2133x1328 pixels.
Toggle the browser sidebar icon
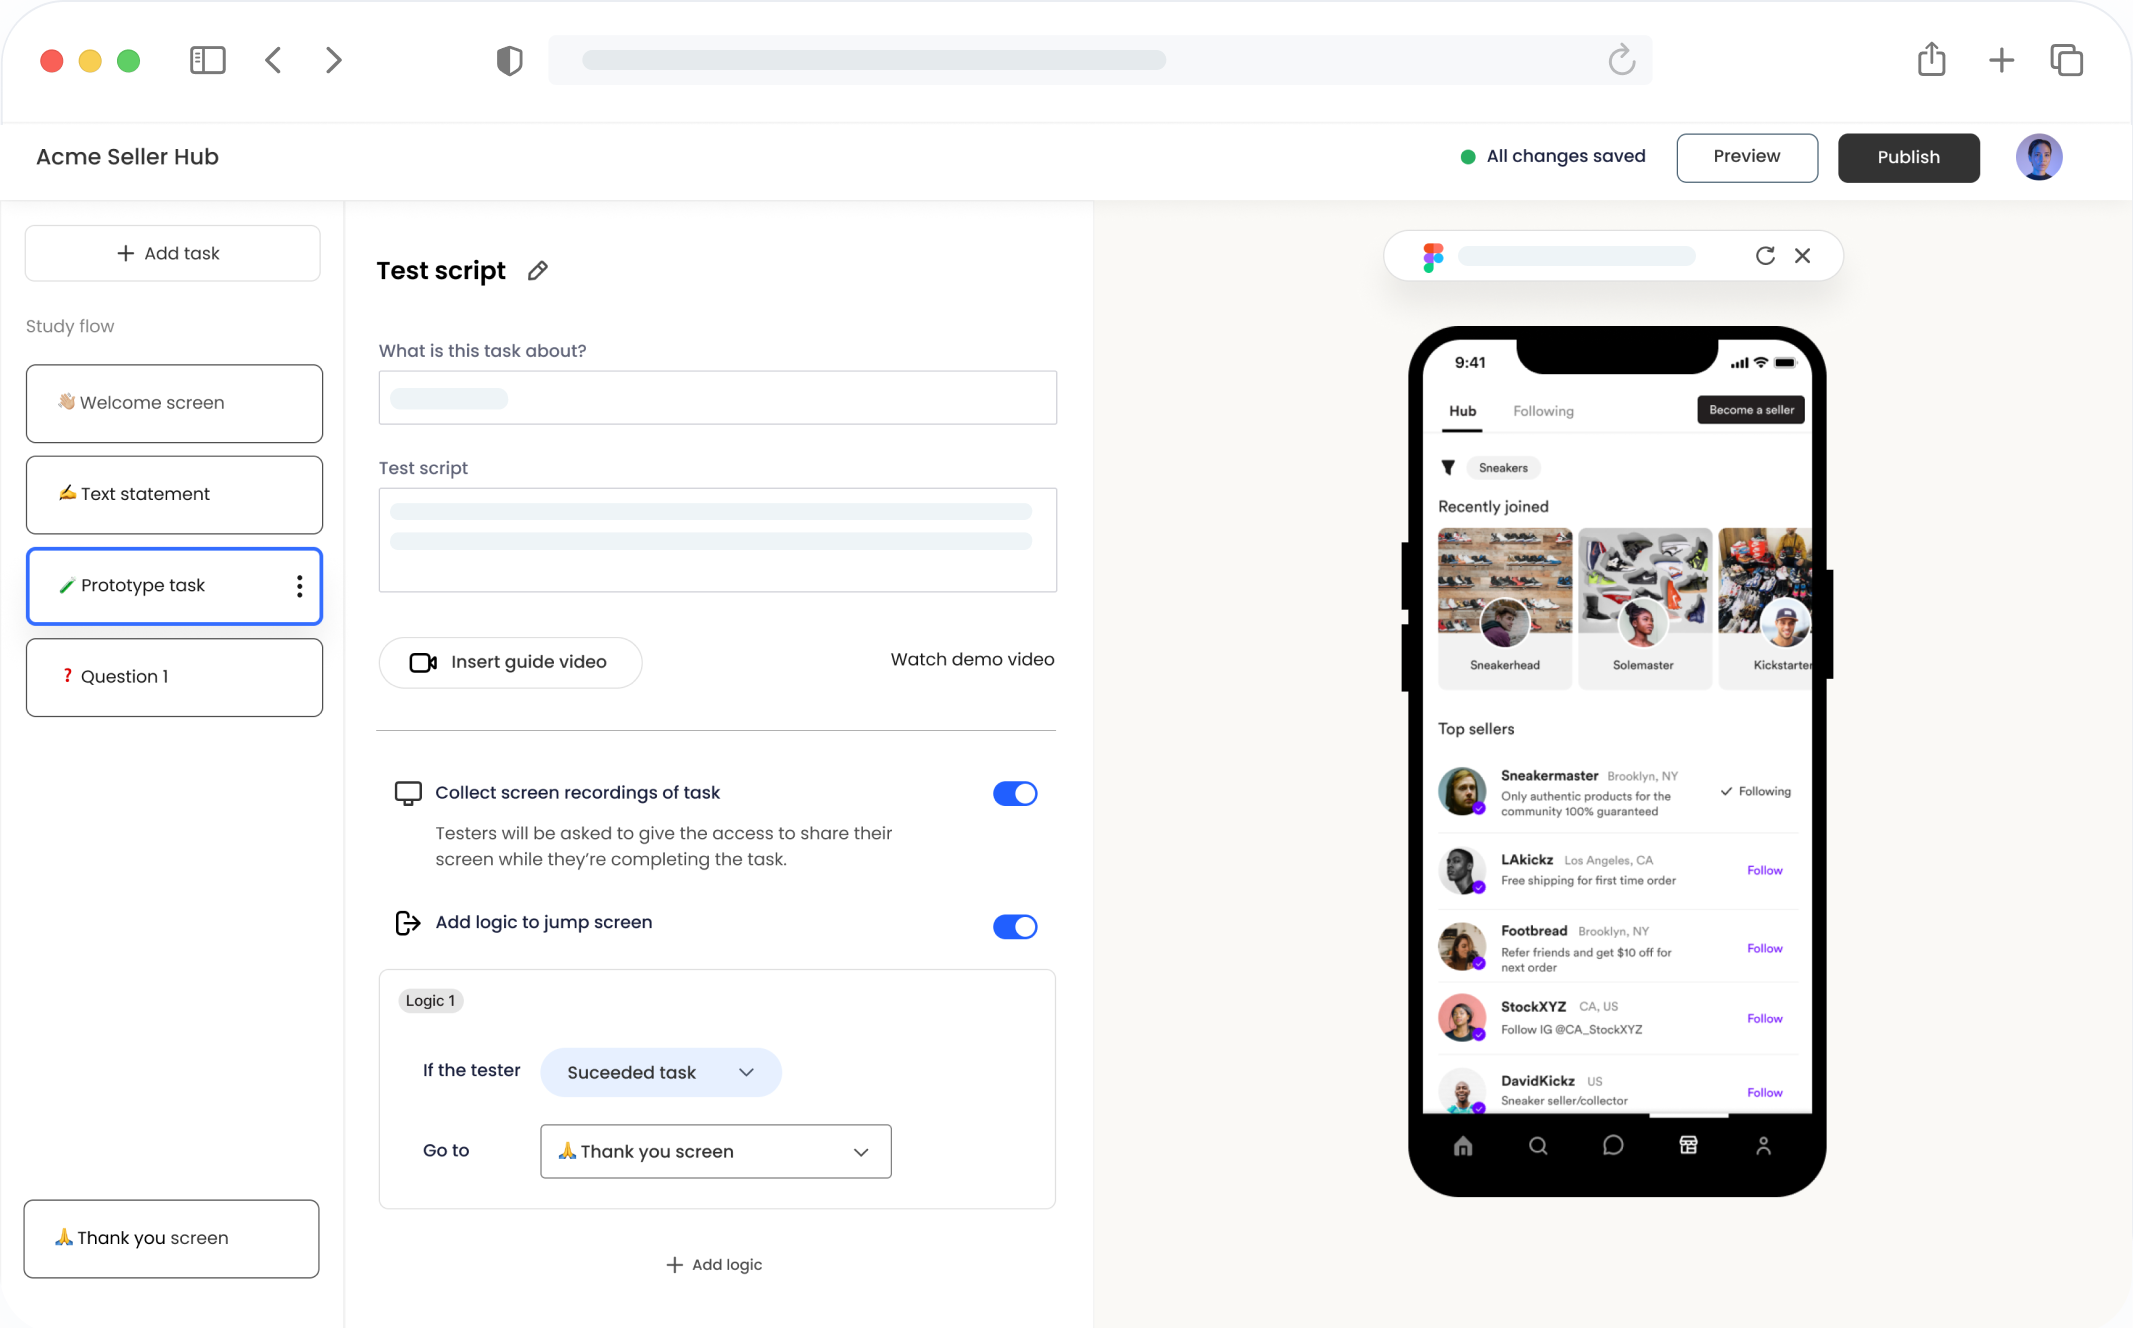click(x=208, y=60)
